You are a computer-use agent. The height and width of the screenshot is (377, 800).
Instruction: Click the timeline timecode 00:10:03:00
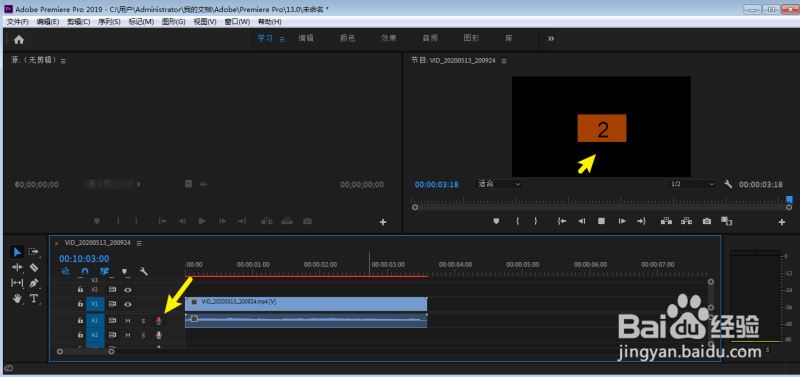84,259
